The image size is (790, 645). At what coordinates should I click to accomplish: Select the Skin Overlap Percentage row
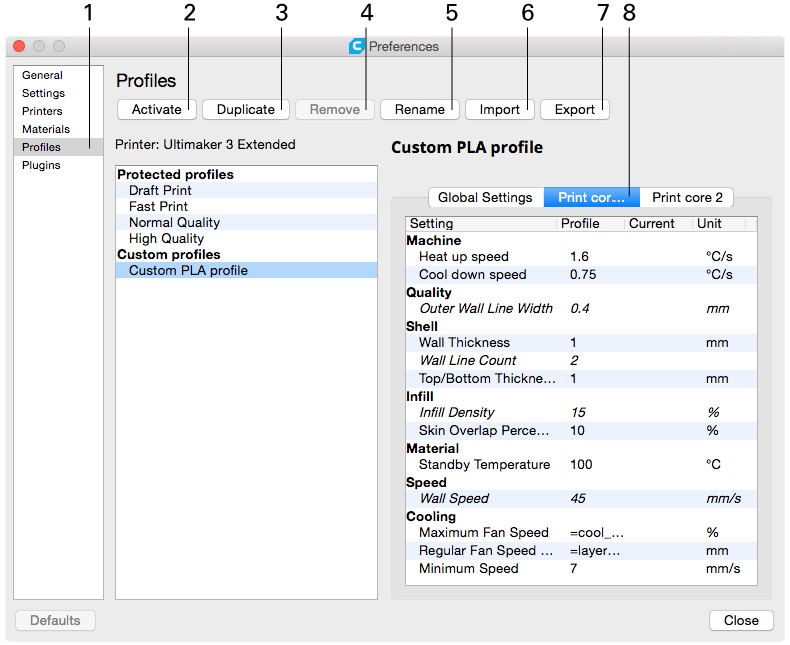click(581, 431)
